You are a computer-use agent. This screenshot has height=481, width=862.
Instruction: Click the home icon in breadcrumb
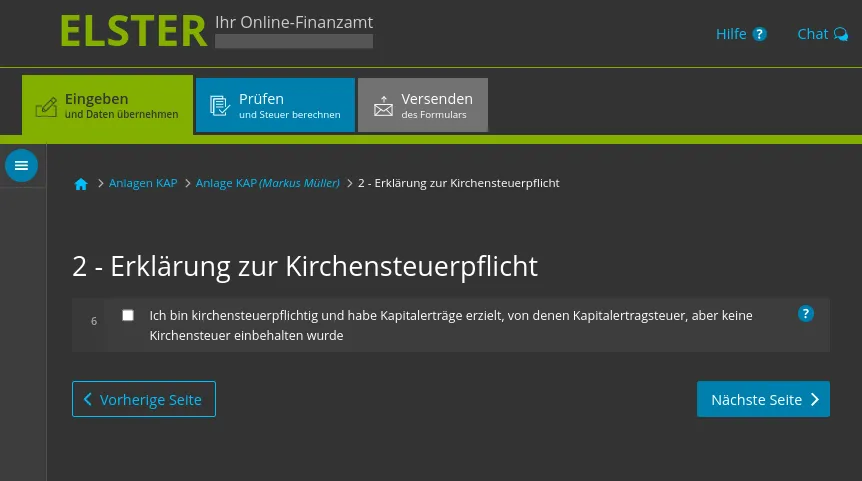coord(81,184)
